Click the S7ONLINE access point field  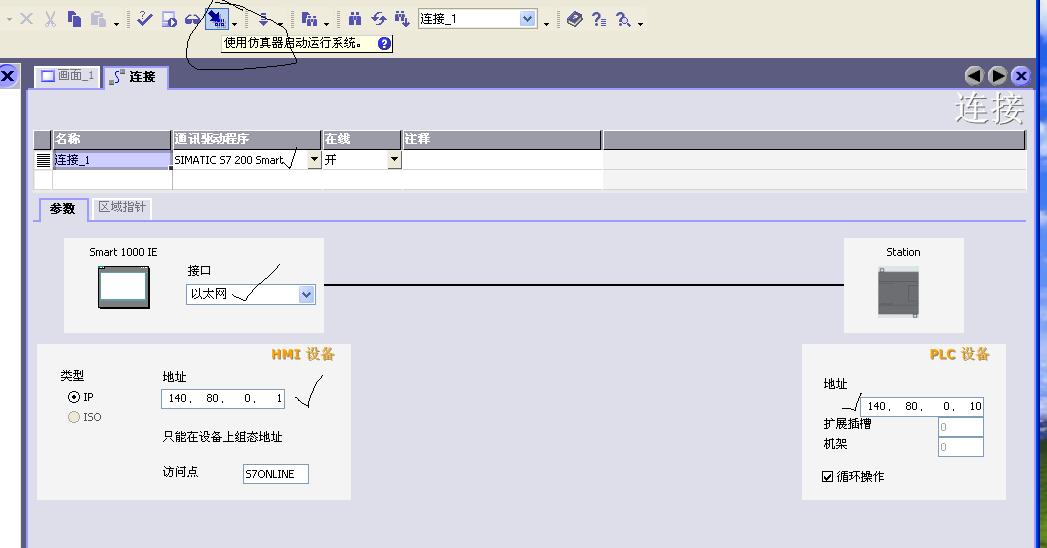276,474
